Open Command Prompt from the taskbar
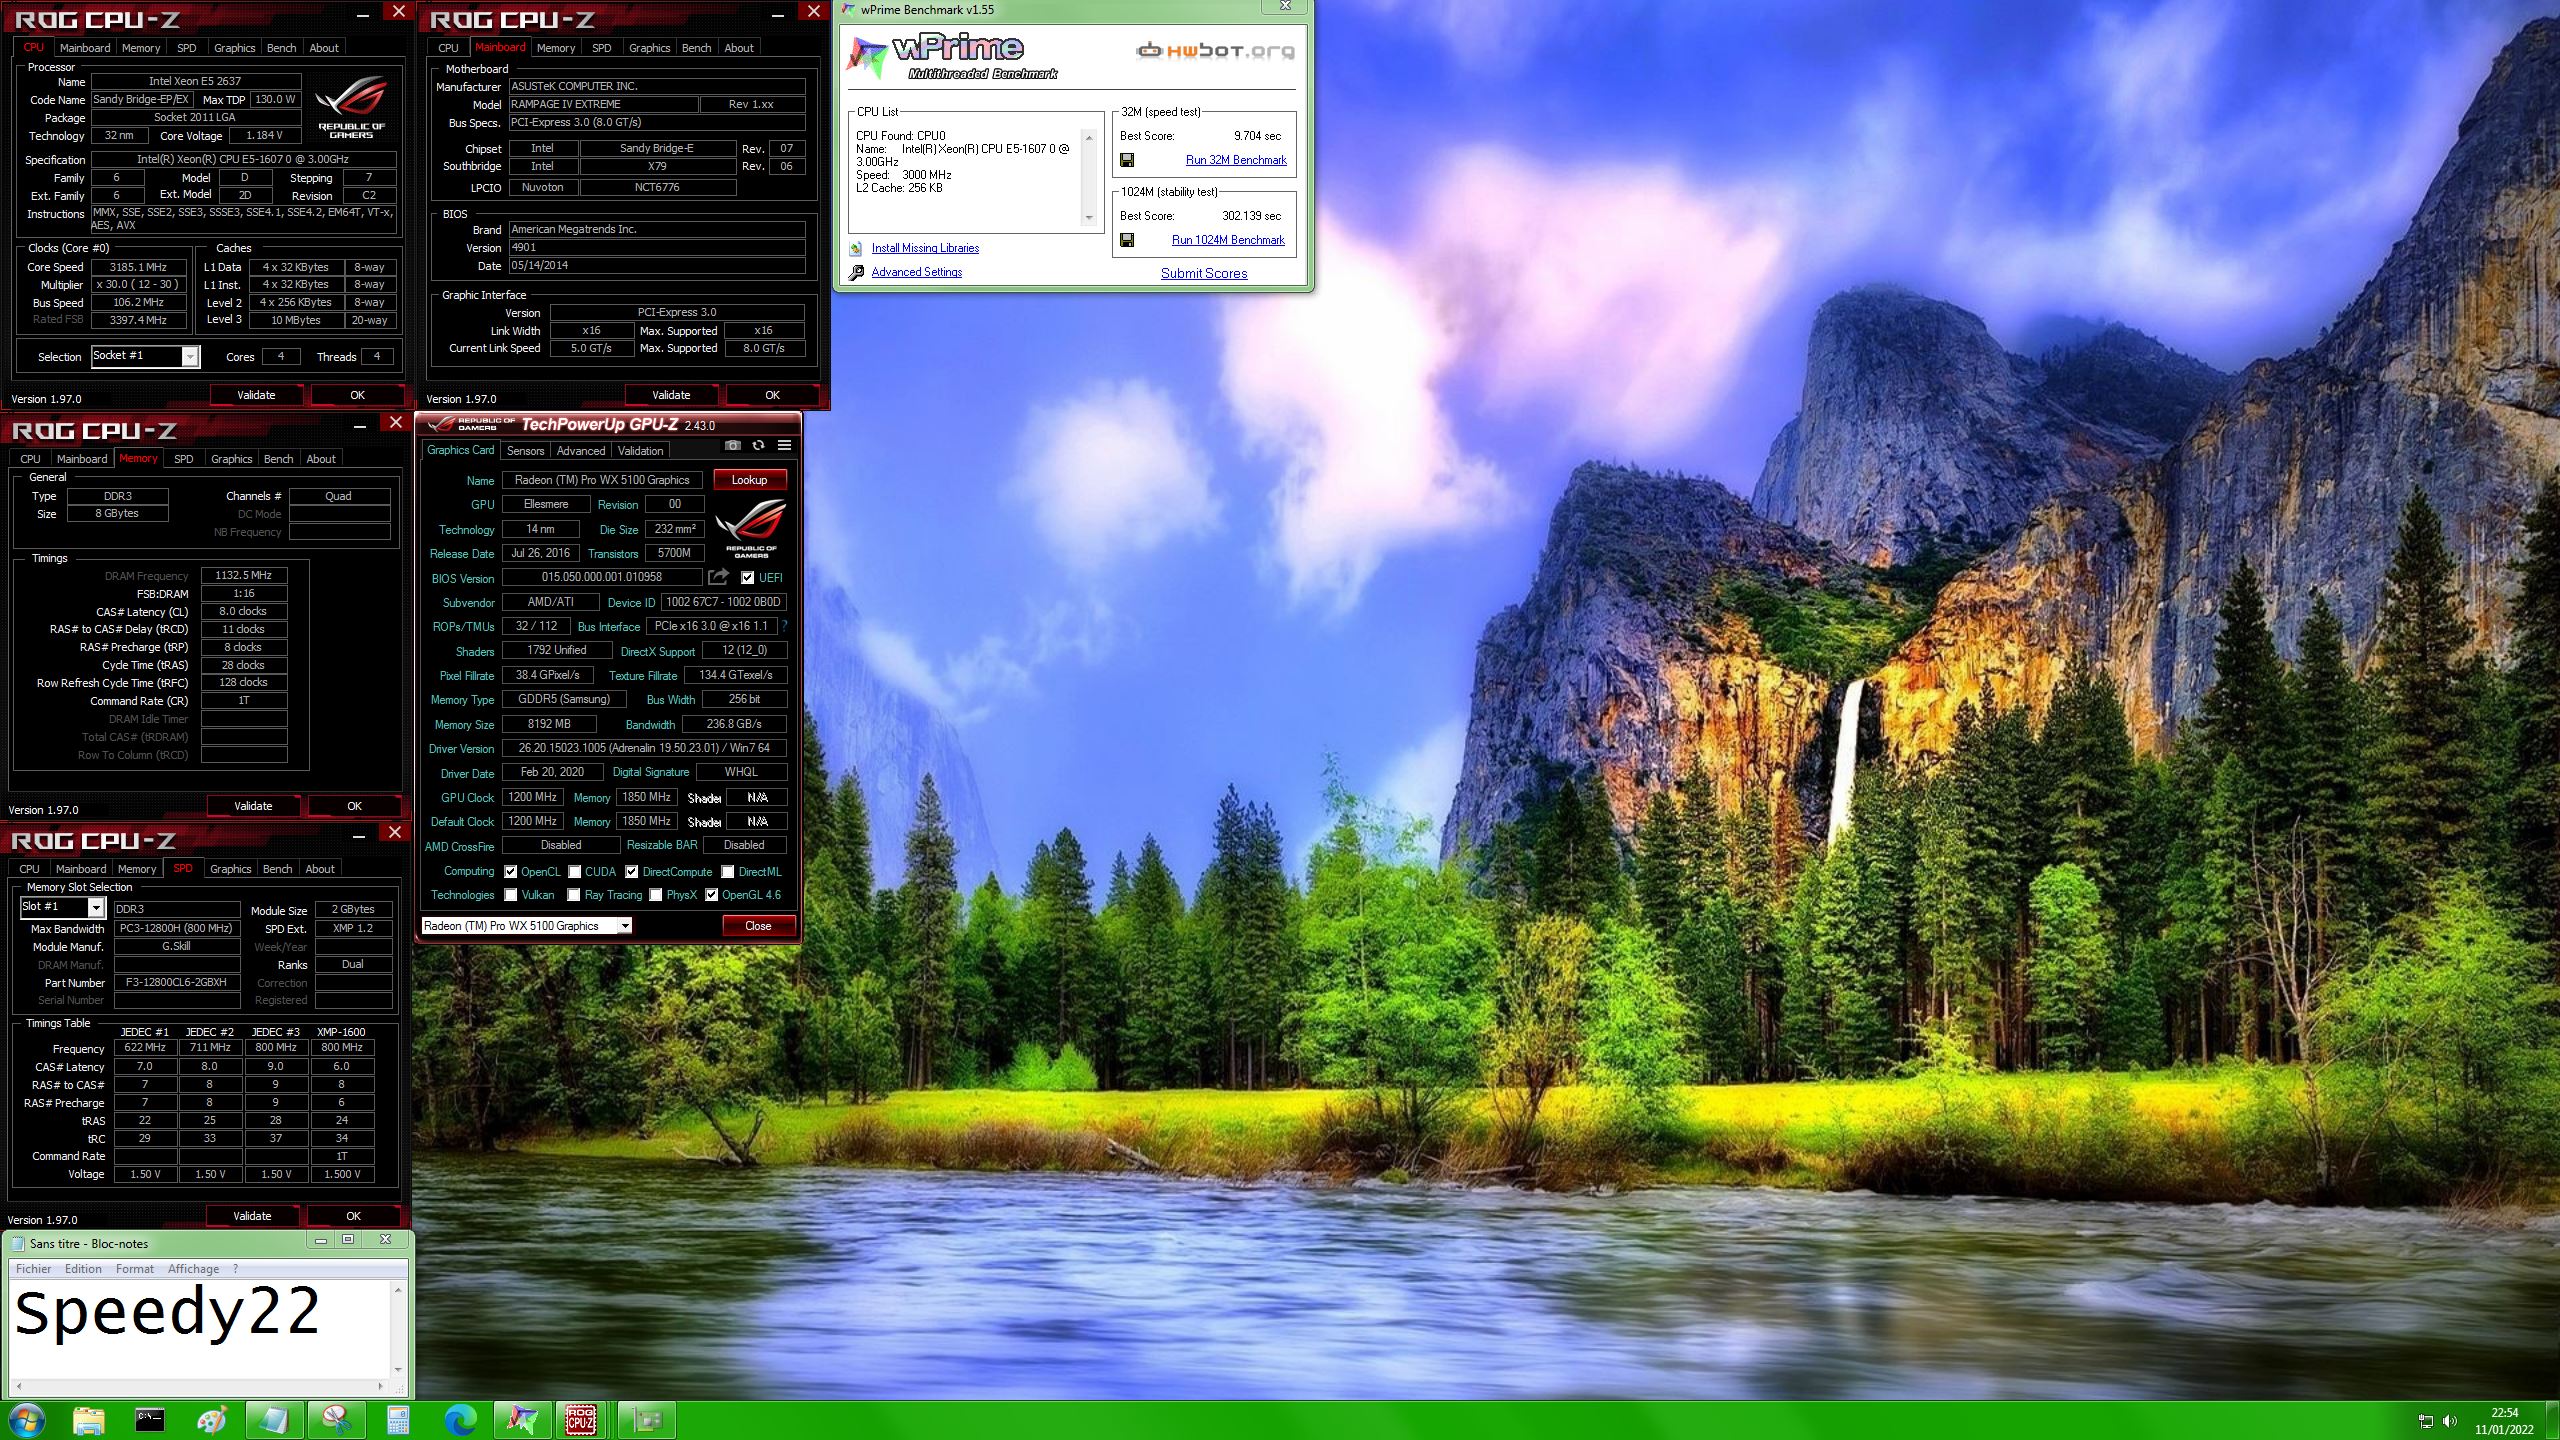The width and height of the screenshot is (2560, 1440). pyautogui.click(x=150, y=1420)
